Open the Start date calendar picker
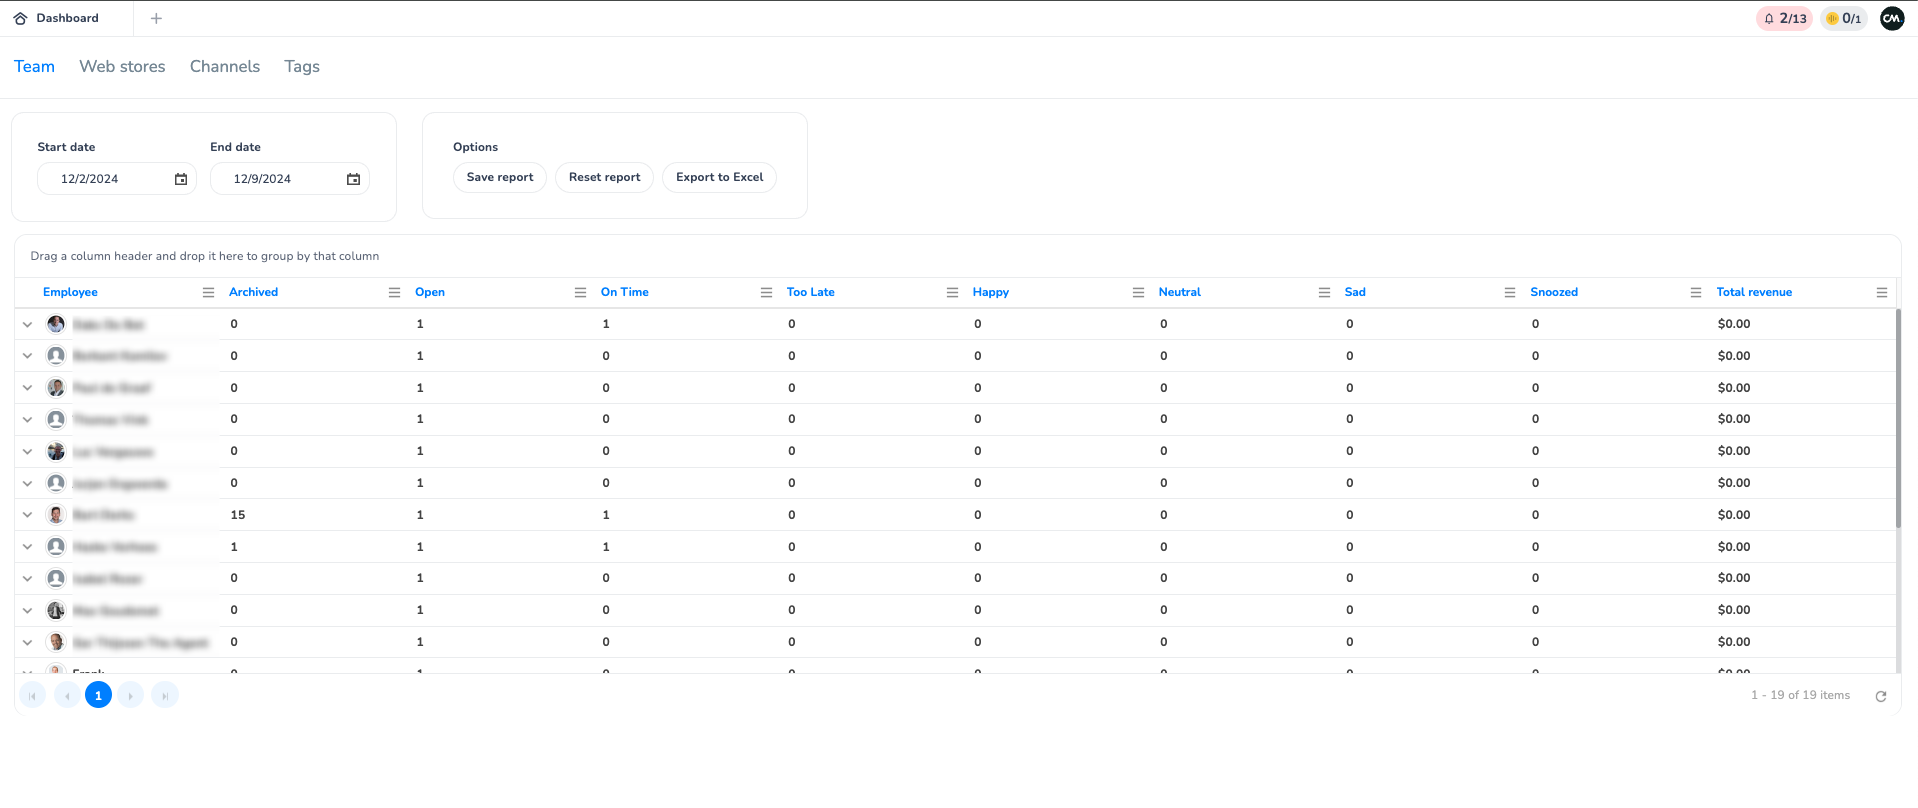Image resolution: width=1918 pixels, height=808 pixels. 181,179
